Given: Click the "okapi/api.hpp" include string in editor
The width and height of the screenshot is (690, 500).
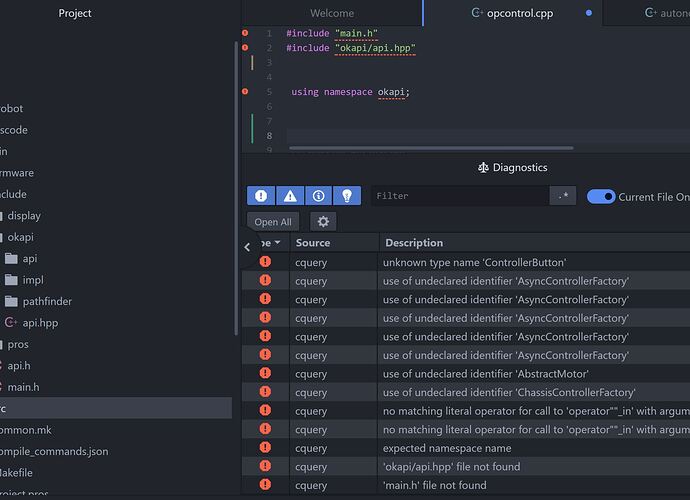Looking at the screenshot, I should pyautogui.click(x=375, y=48).
